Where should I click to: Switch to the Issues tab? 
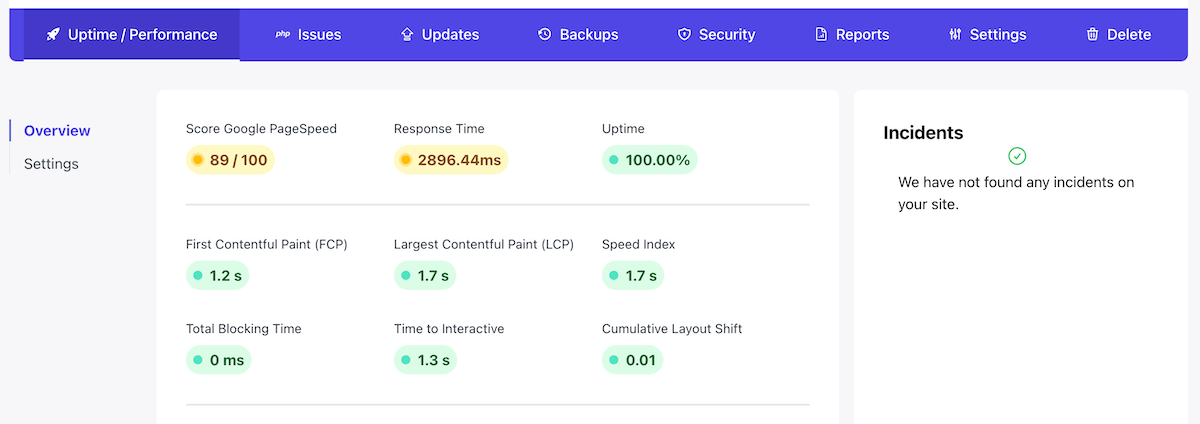[308, 34]
